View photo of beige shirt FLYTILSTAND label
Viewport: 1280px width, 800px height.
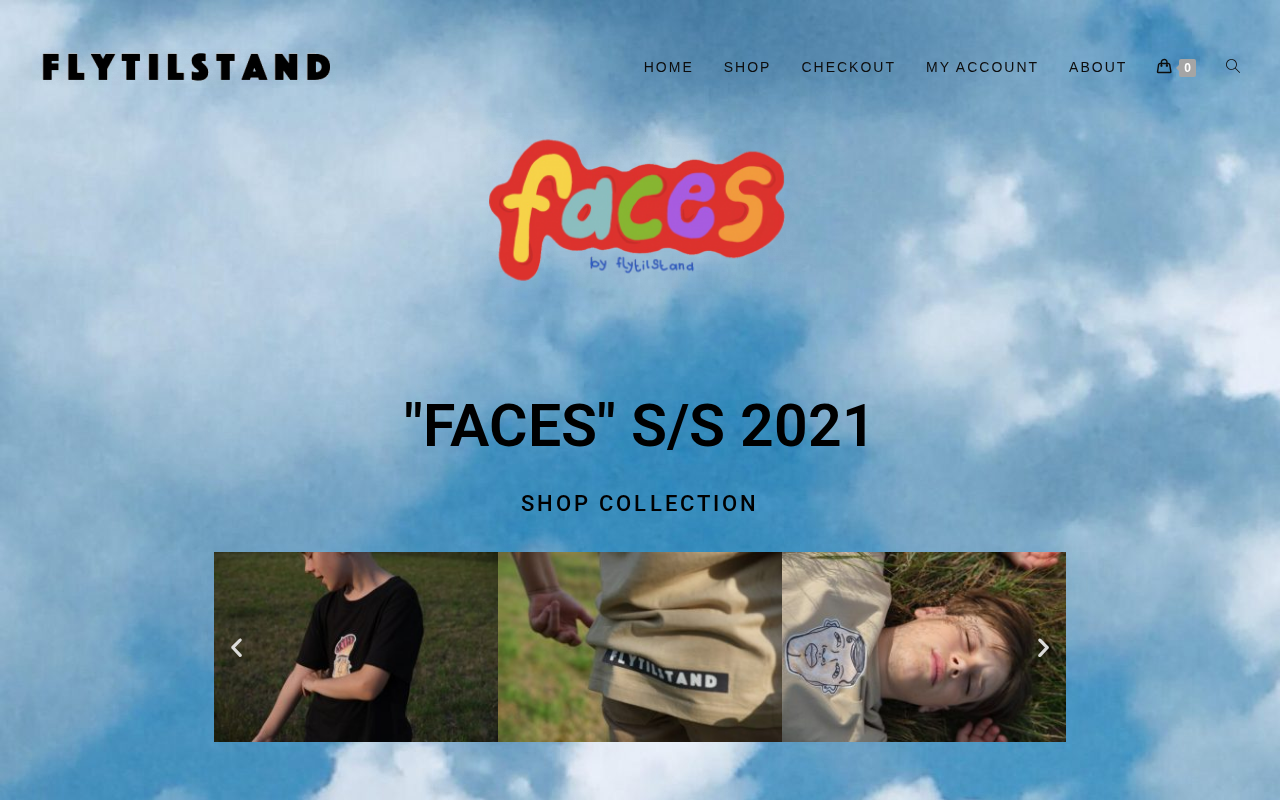640,647
